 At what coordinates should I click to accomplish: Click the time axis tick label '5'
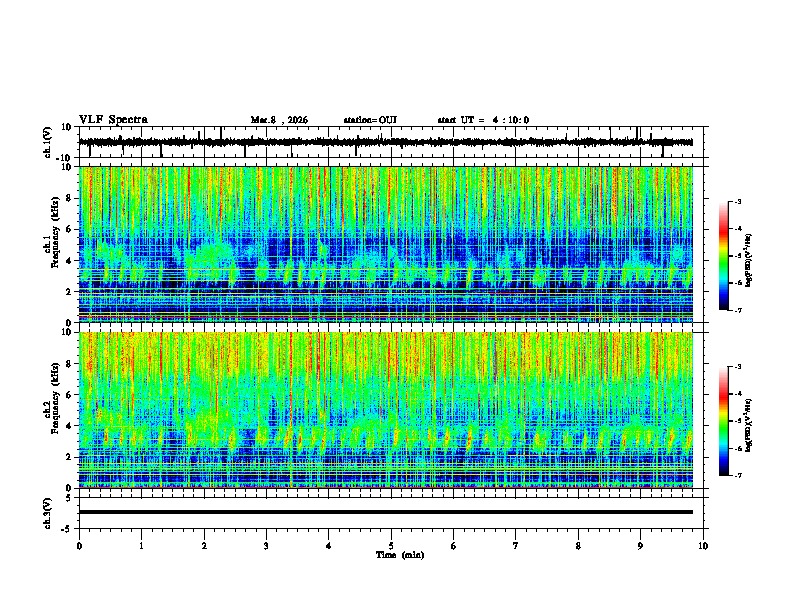pos(391,546)
